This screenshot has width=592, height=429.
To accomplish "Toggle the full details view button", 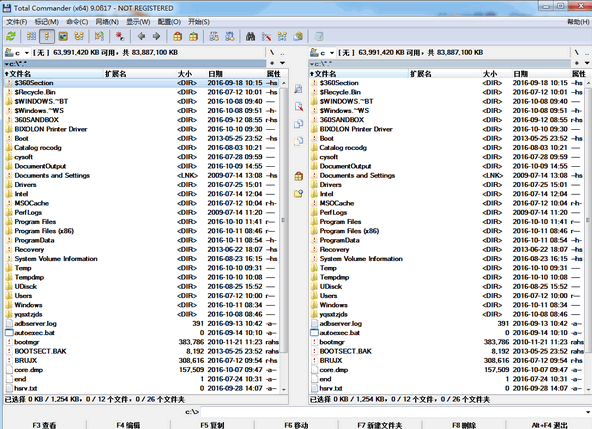I will (47, 36).
